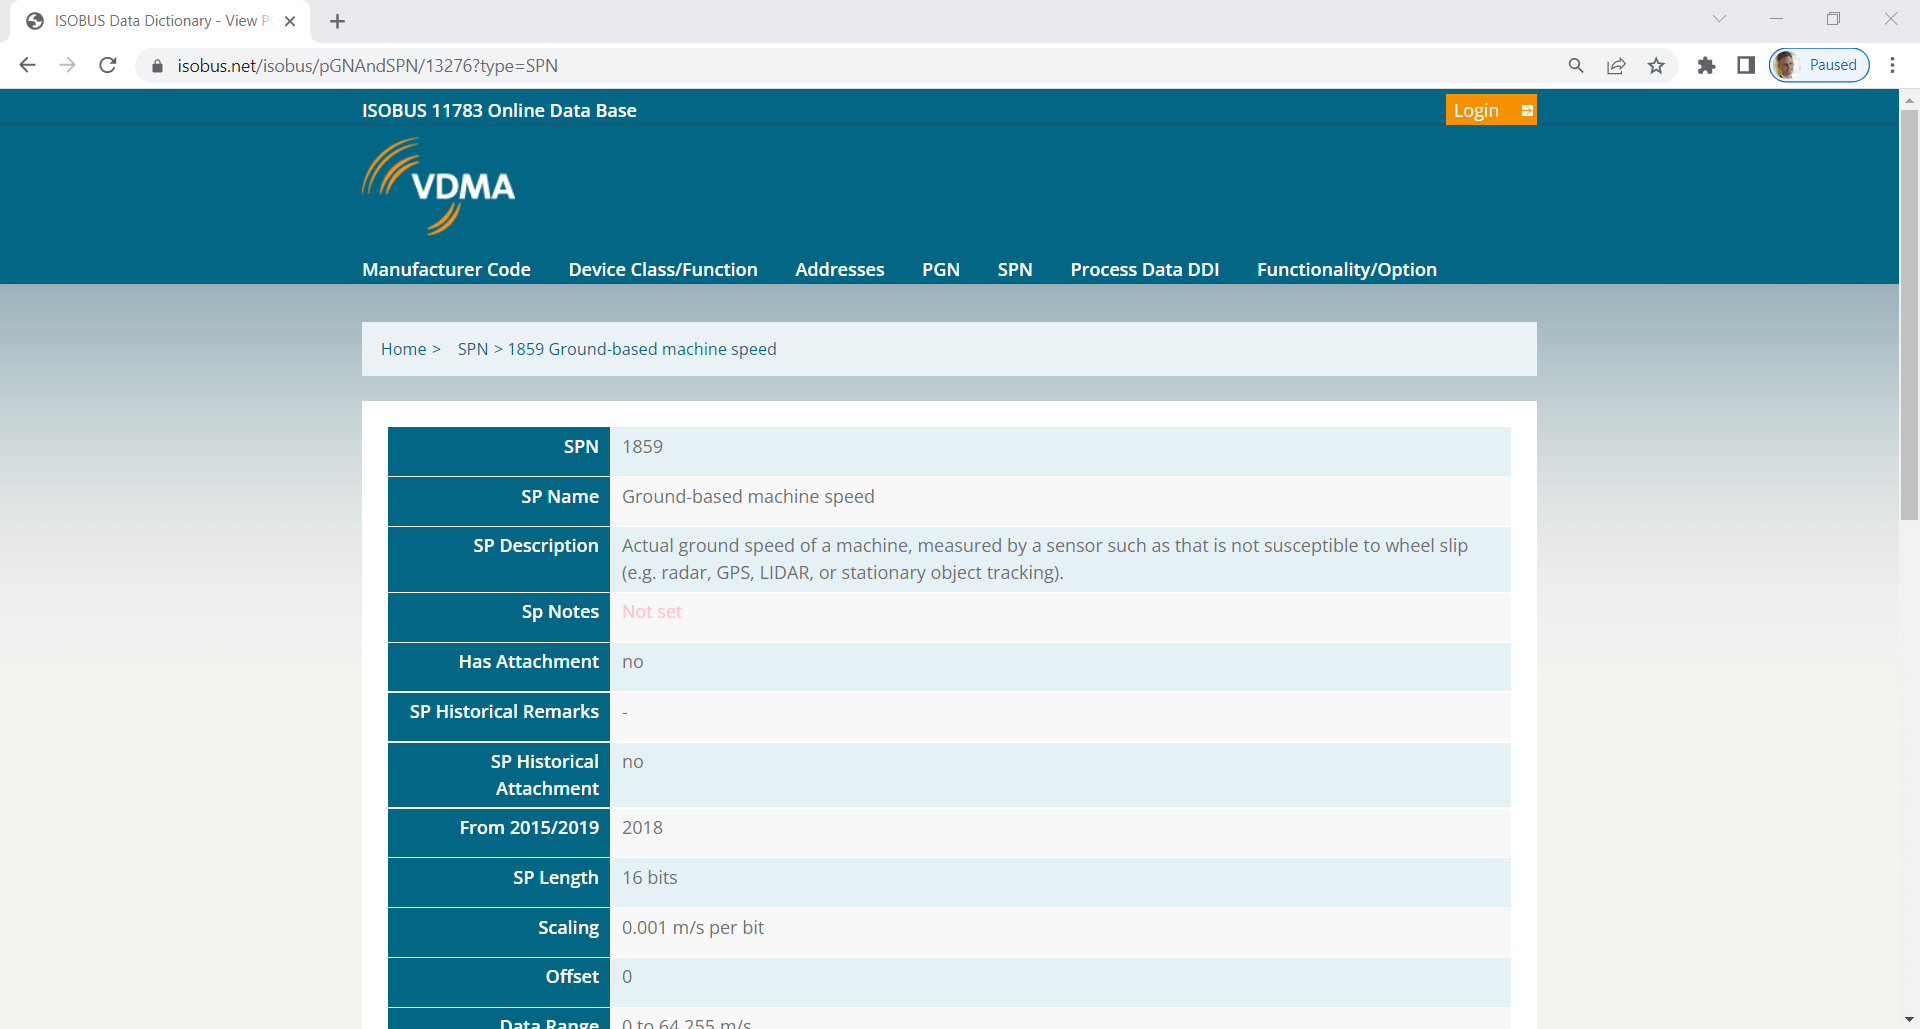
Task: Open the Chrome three-dot menu
Action: (1892, 65)
